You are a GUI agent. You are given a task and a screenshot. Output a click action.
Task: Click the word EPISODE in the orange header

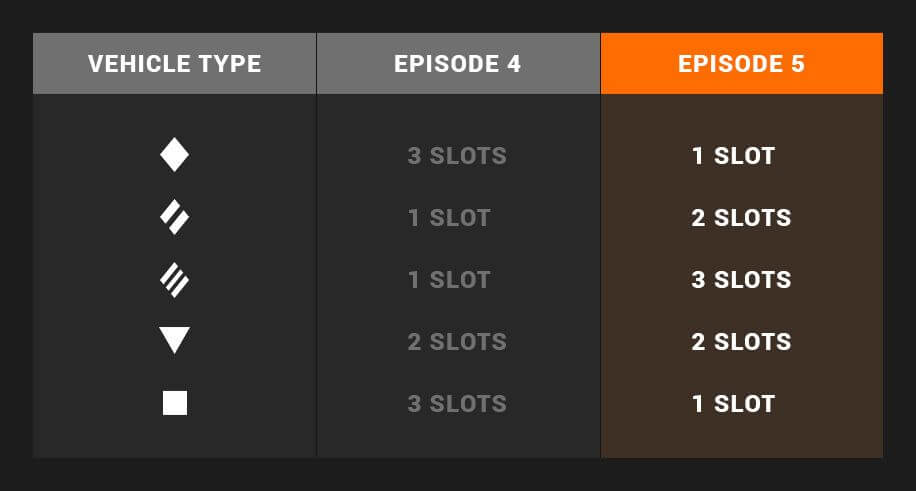[729, 64]
